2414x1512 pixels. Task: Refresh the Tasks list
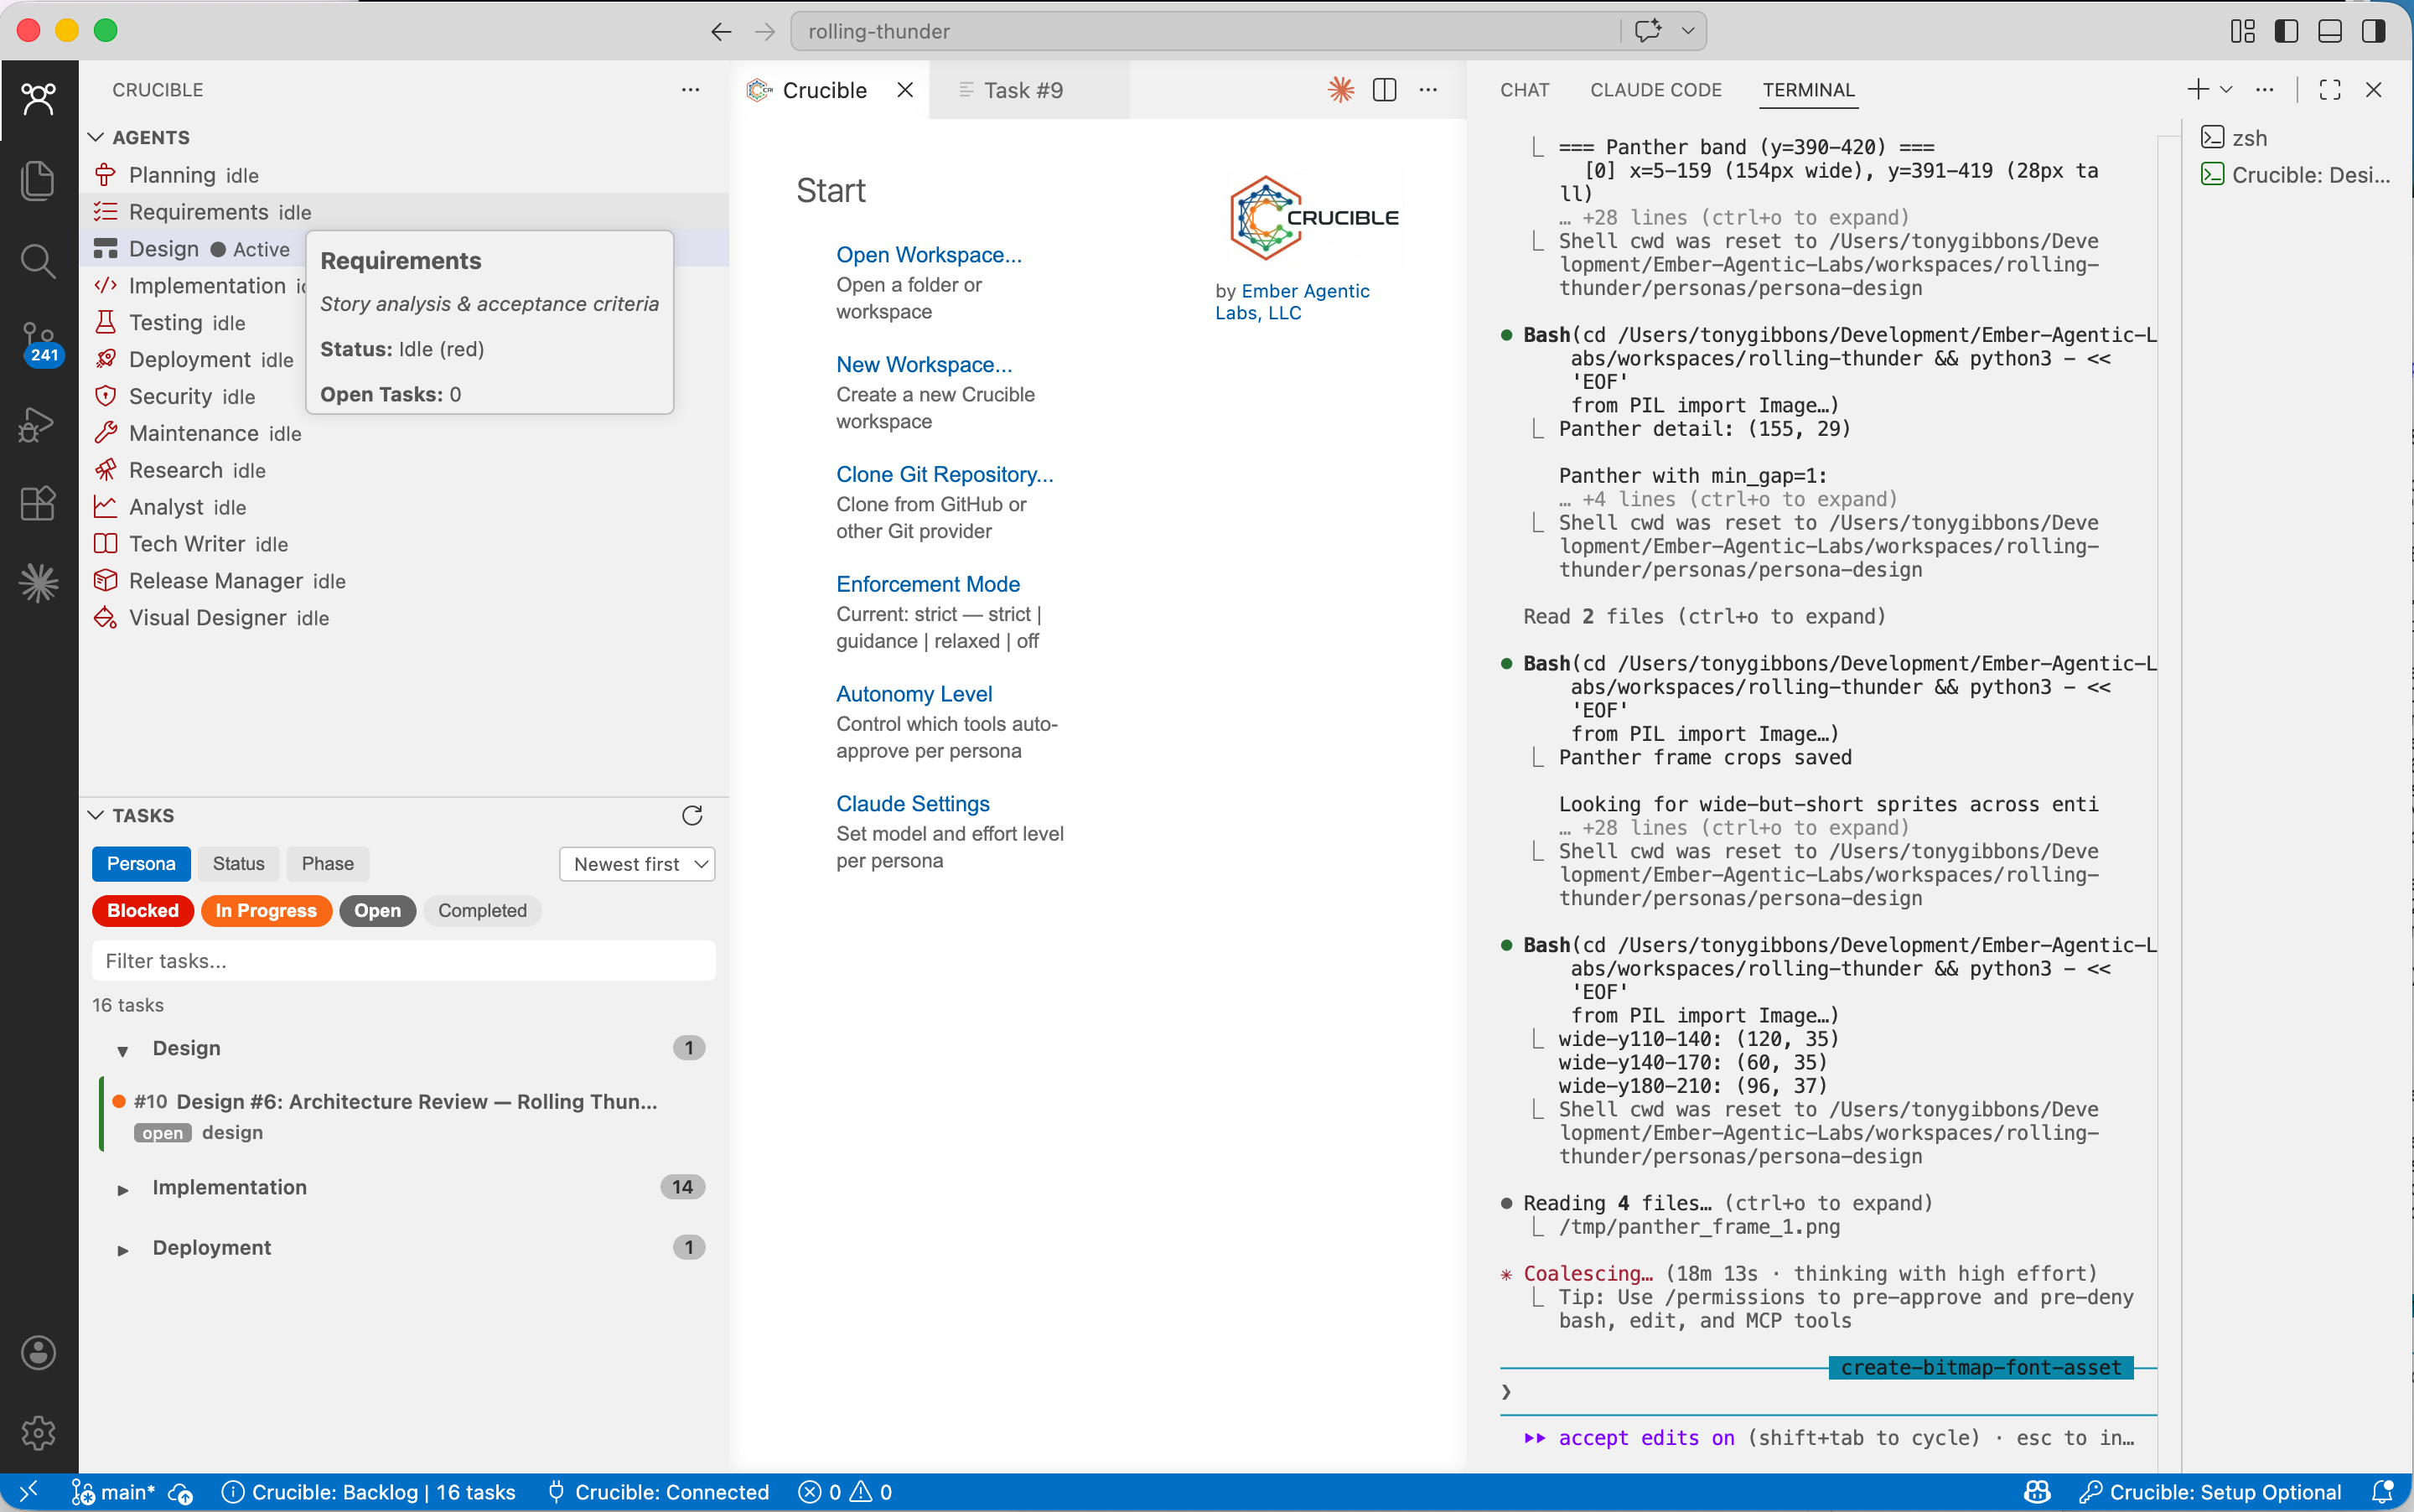point(691,814)
